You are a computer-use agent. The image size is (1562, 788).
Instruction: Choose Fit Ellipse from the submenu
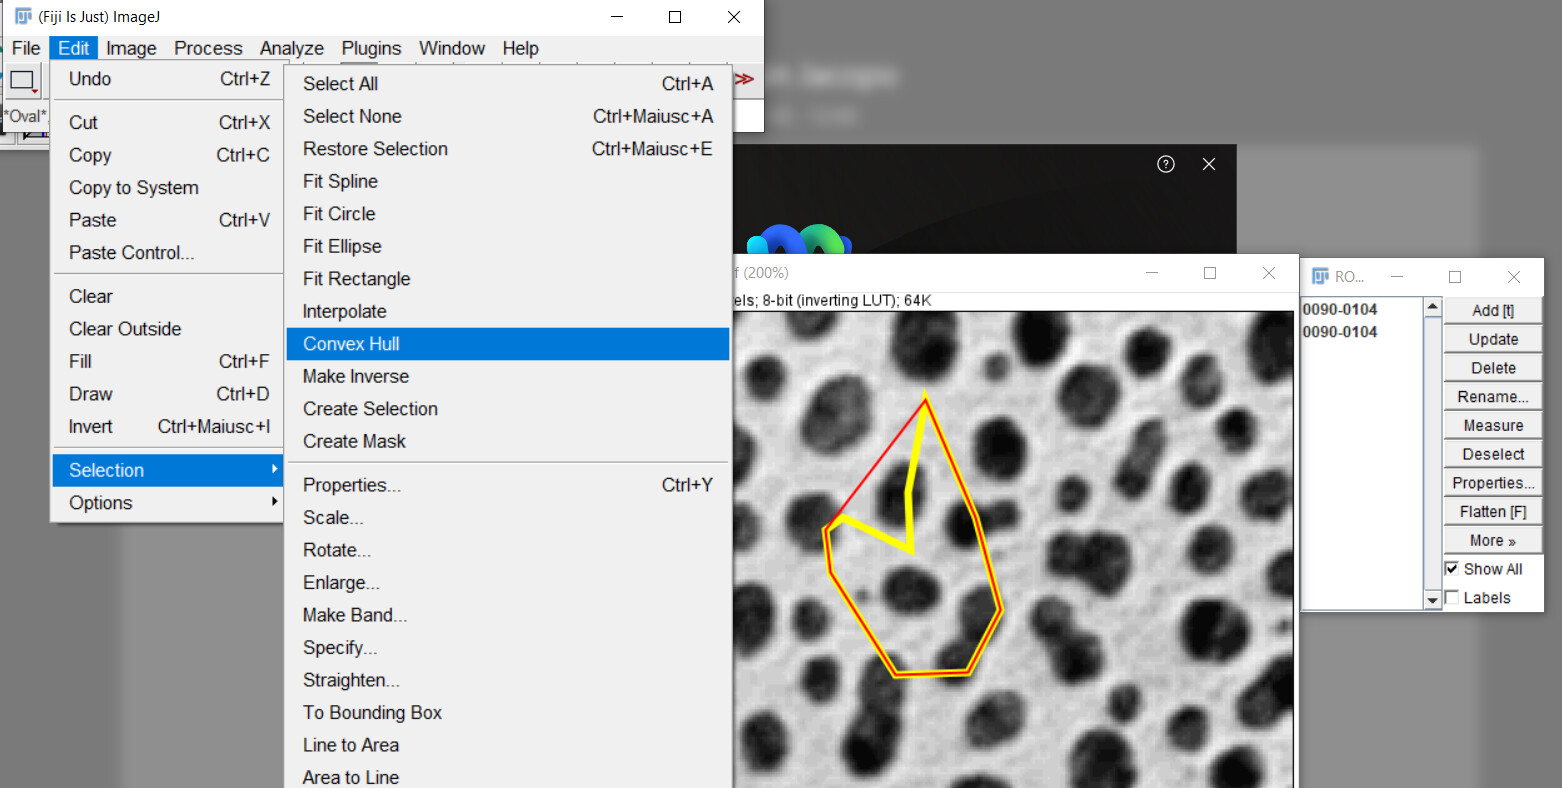pos(341,246)
